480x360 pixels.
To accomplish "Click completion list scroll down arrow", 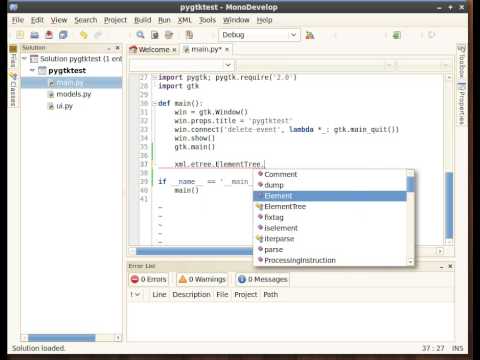I will pos(410,262).
